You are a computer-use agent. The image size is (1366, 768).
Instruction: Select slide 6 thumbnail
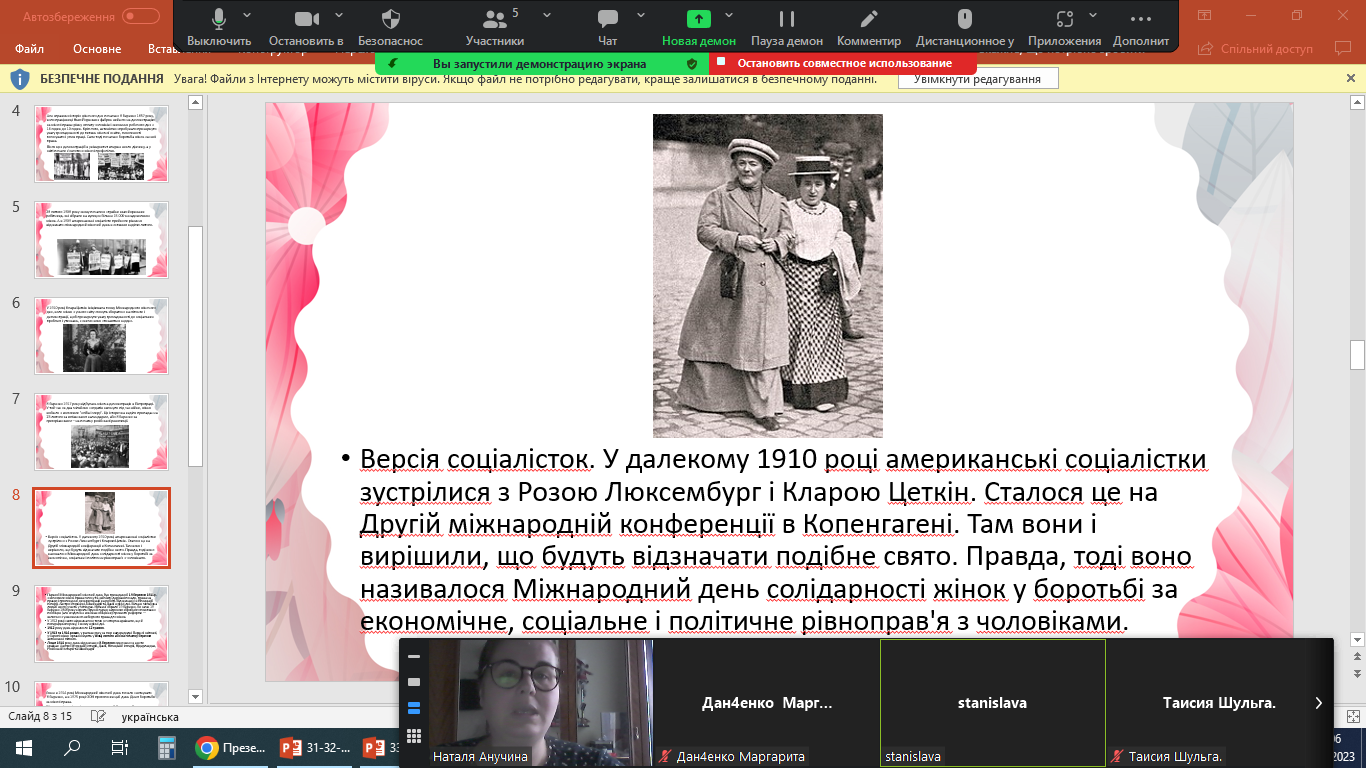tap(102, 333)
